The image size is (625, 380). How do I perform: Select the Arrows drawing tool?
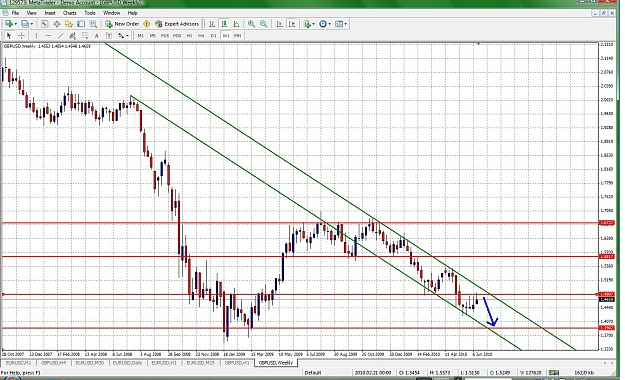pyautogui.click(x=121, y=36)
